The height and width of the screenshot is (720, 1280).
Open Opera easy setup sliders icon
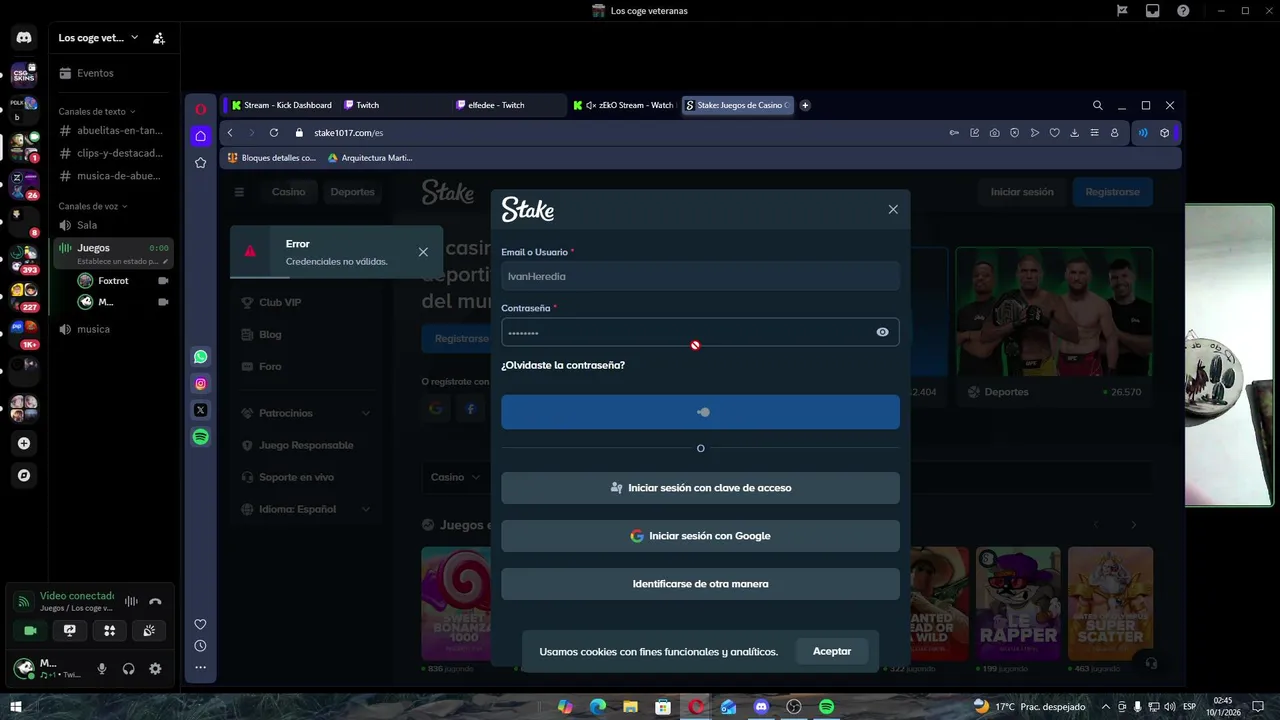click(1094, 133)
